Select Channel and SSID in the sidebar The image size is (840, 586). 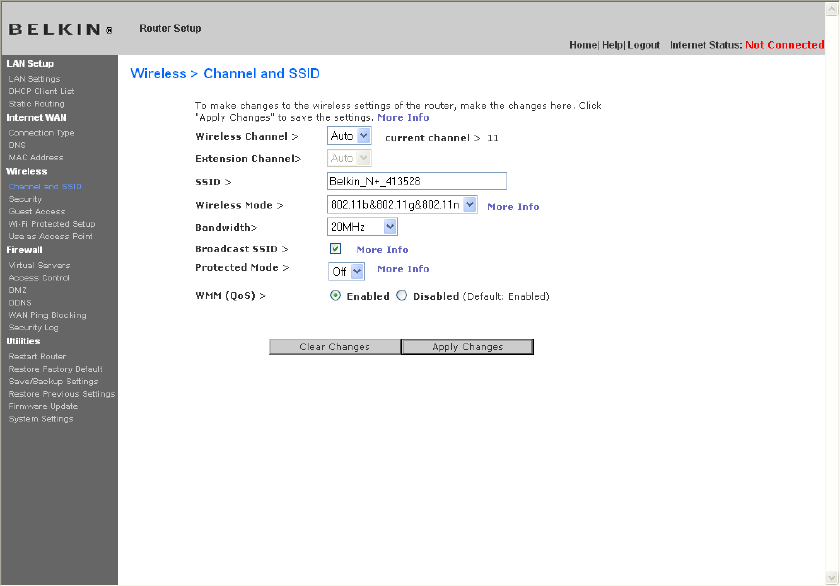coord(45,186)
